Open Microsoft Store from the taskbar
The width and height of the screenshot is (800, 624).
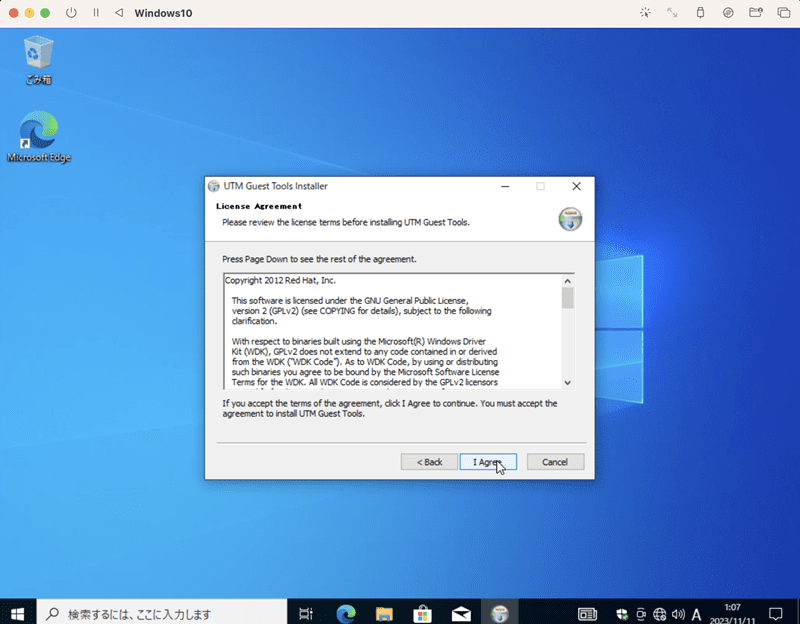[422, 614]
